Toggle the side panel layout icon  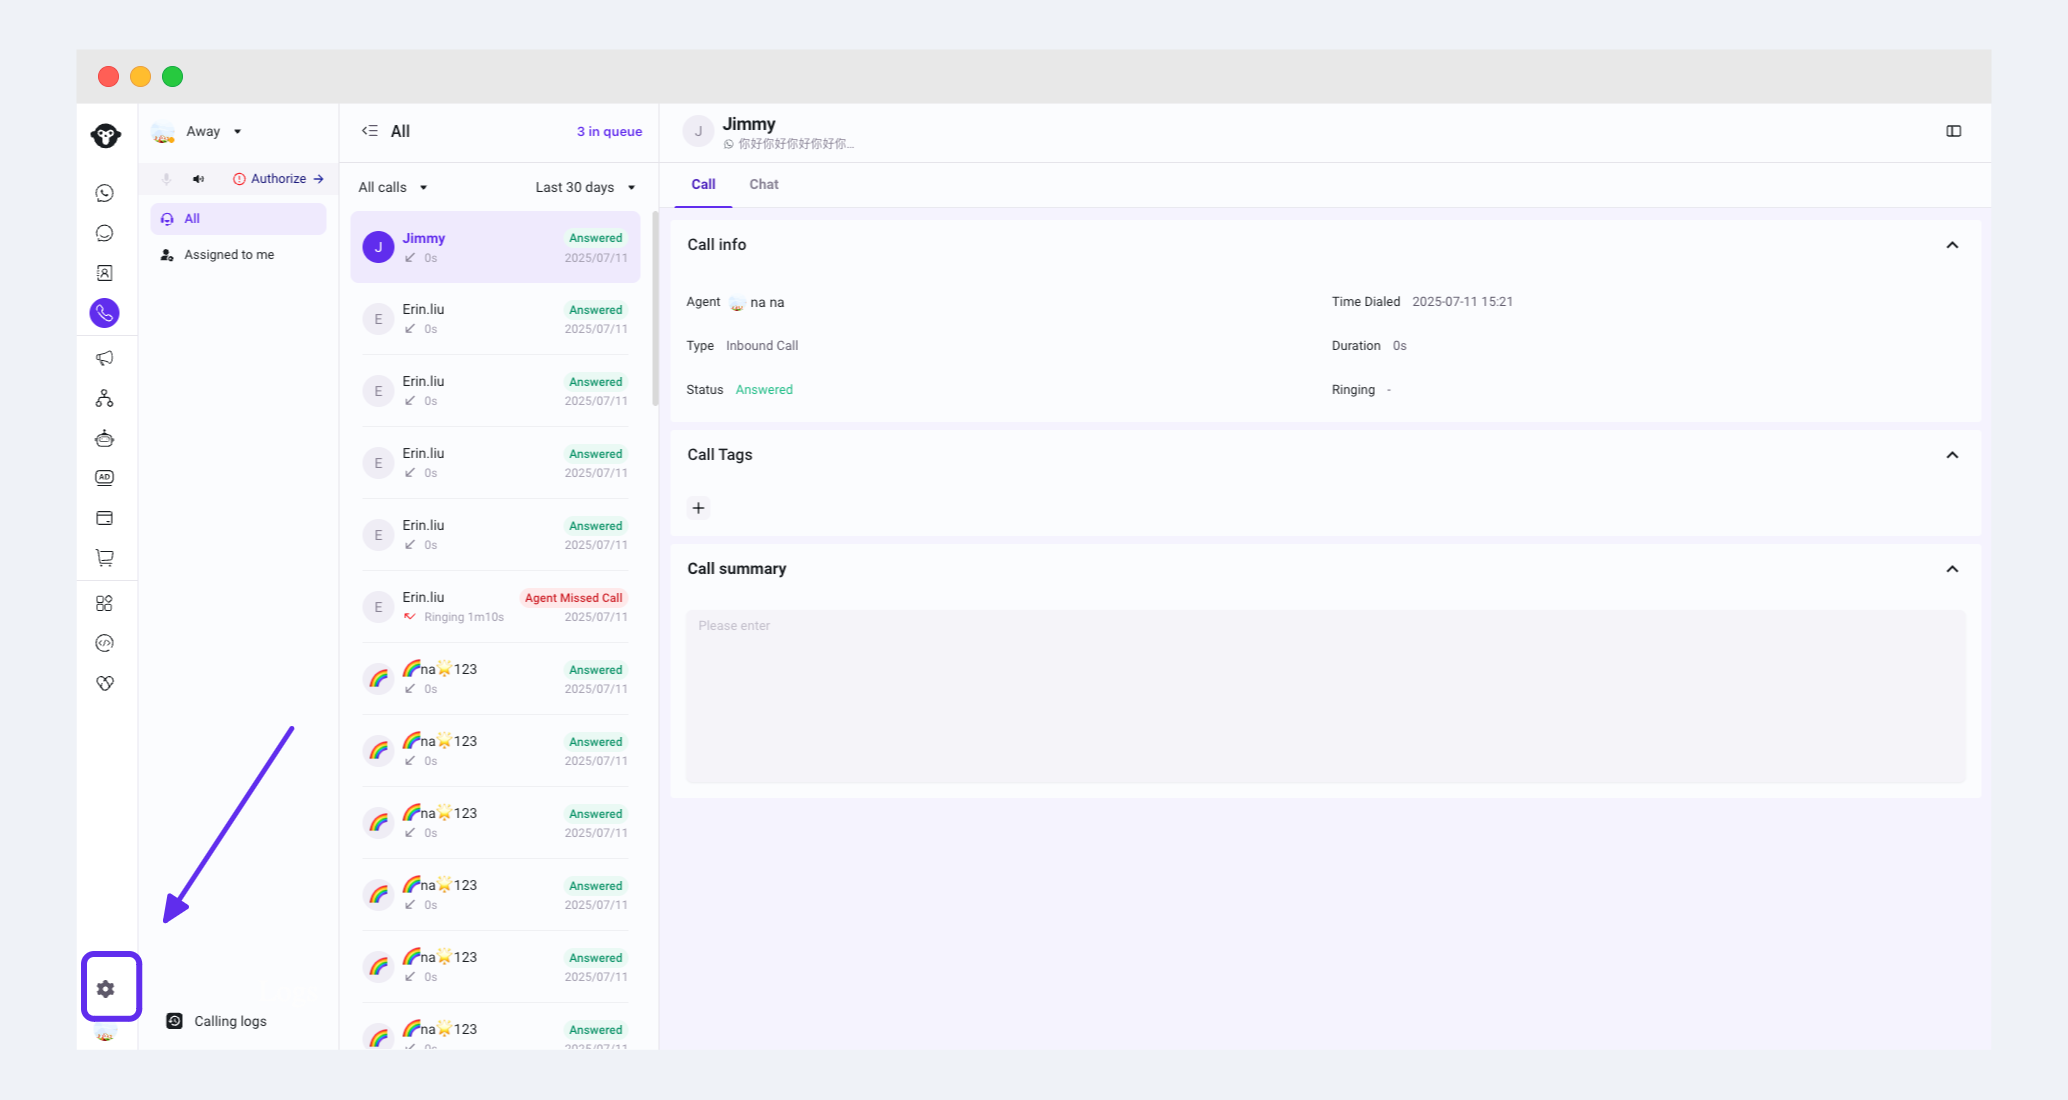(x=1953, y=131)
